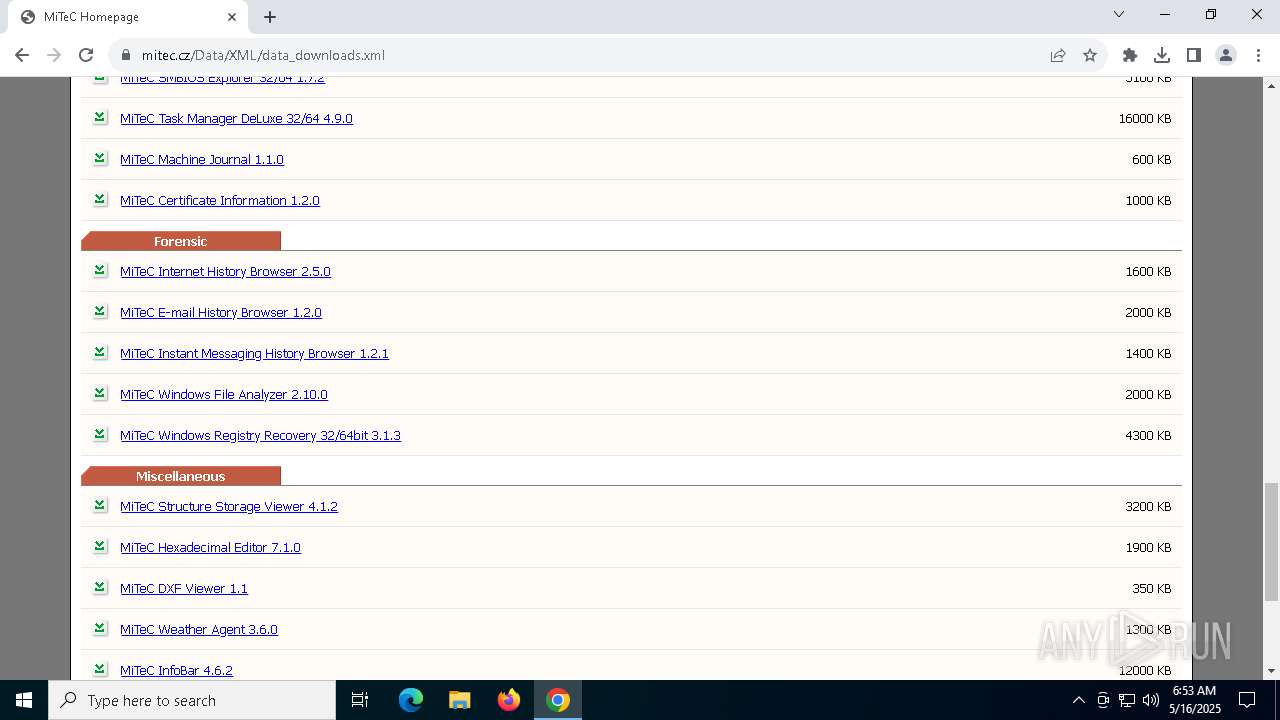The height and width of the screenshot is (720, 1280).
Task: Open notification center icon
Action: pos(1247,700)
